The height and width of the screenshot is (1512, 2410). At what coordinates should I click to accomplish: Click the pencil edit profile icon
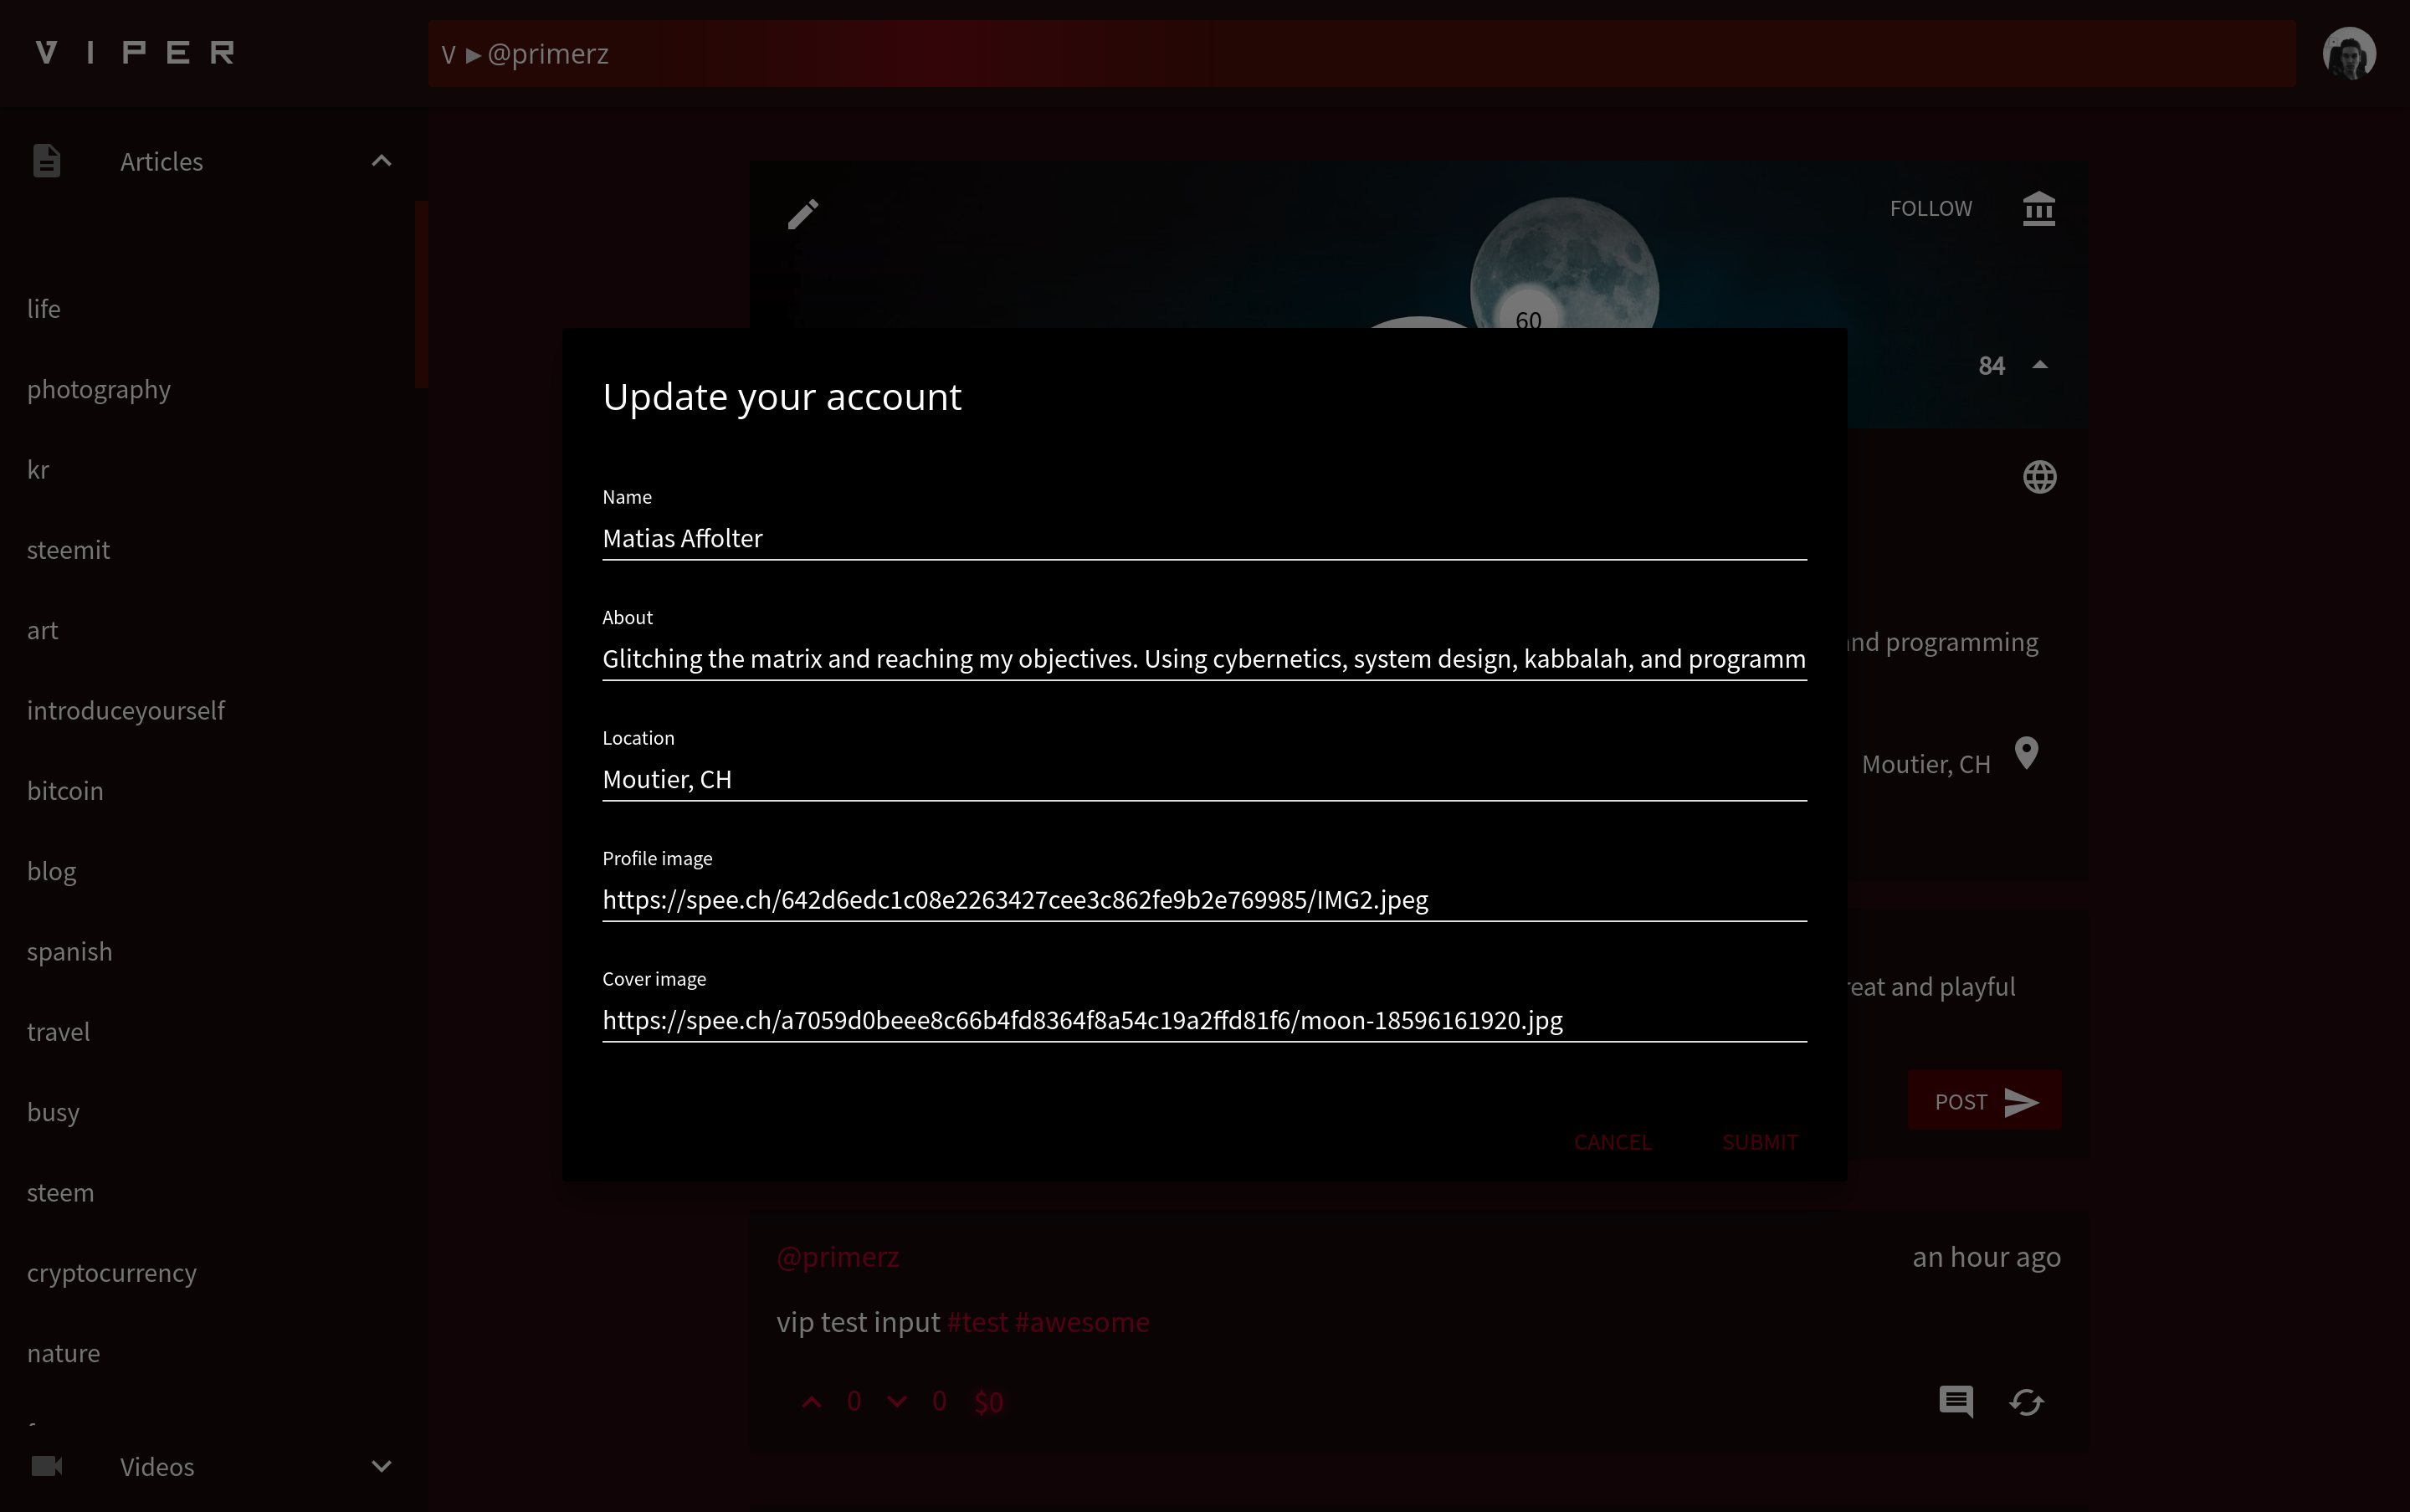pos(803,213)
